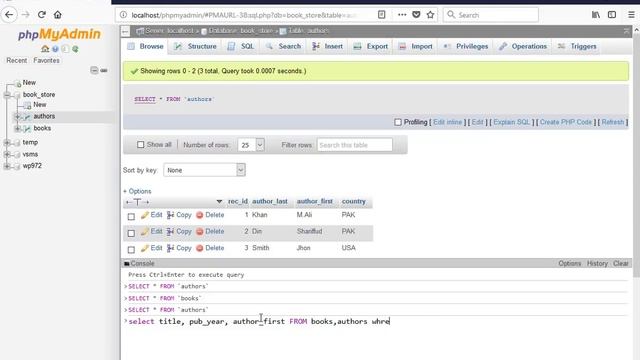Toggle the Profiling checkbox
The image size is (640, 360).
tap(398, 122)
